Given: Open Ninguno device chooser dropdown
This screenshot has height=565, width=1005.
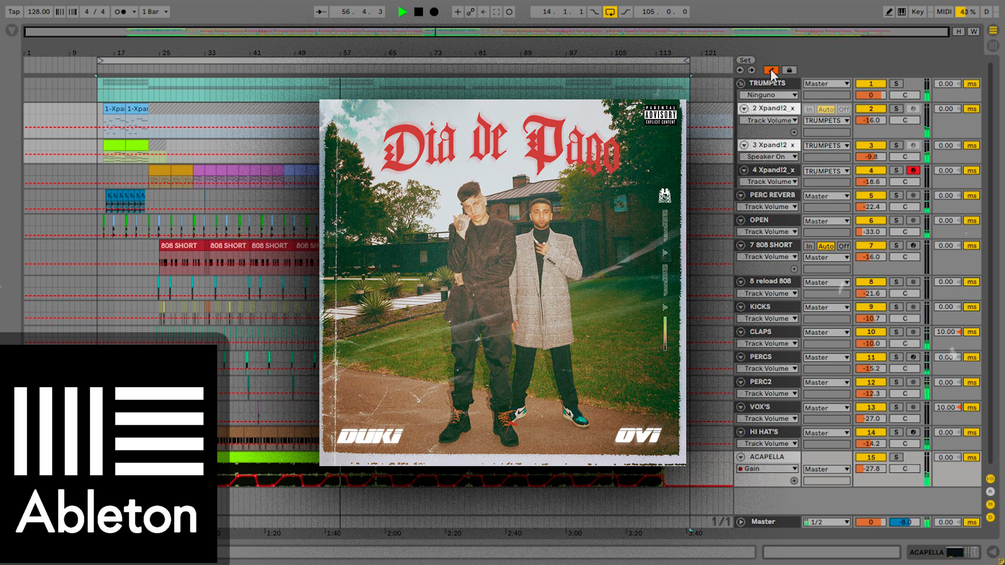Looking at the screenshot, I should (768, 95).
